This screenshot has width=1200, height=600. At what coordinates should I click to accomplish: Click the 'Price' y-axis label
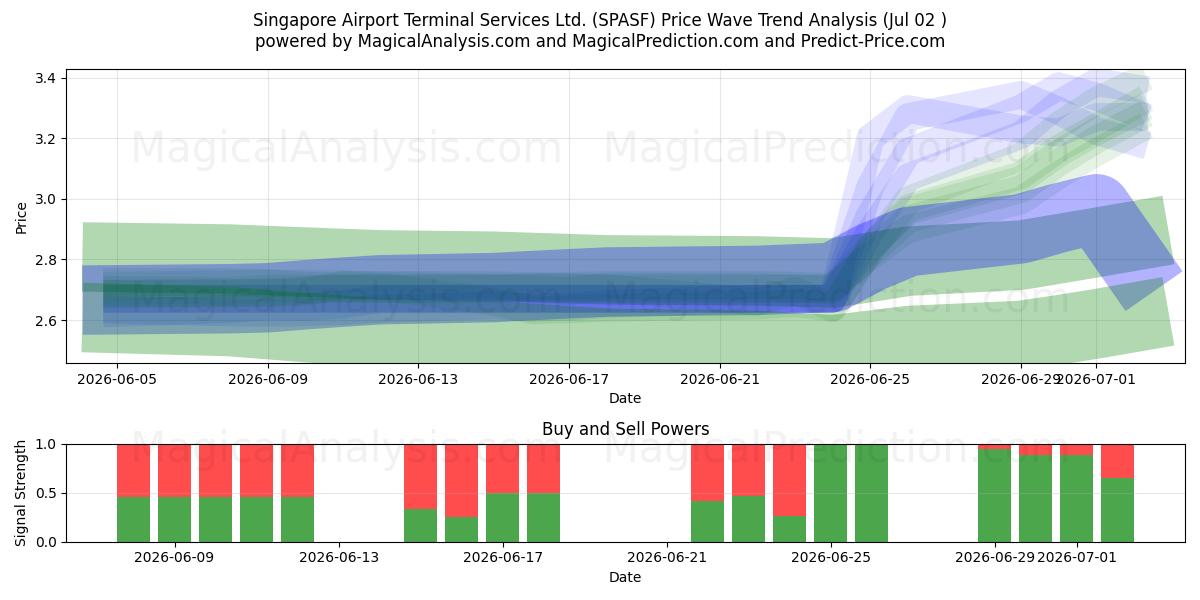(x=23, y=216)
